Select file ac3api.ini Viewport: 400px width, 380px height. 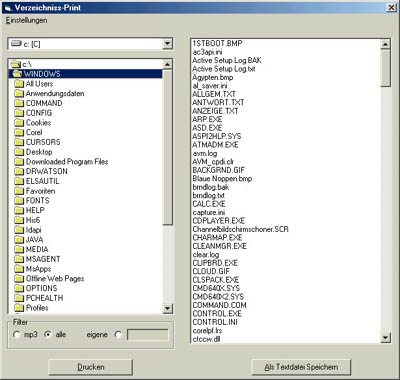(207, 52)
